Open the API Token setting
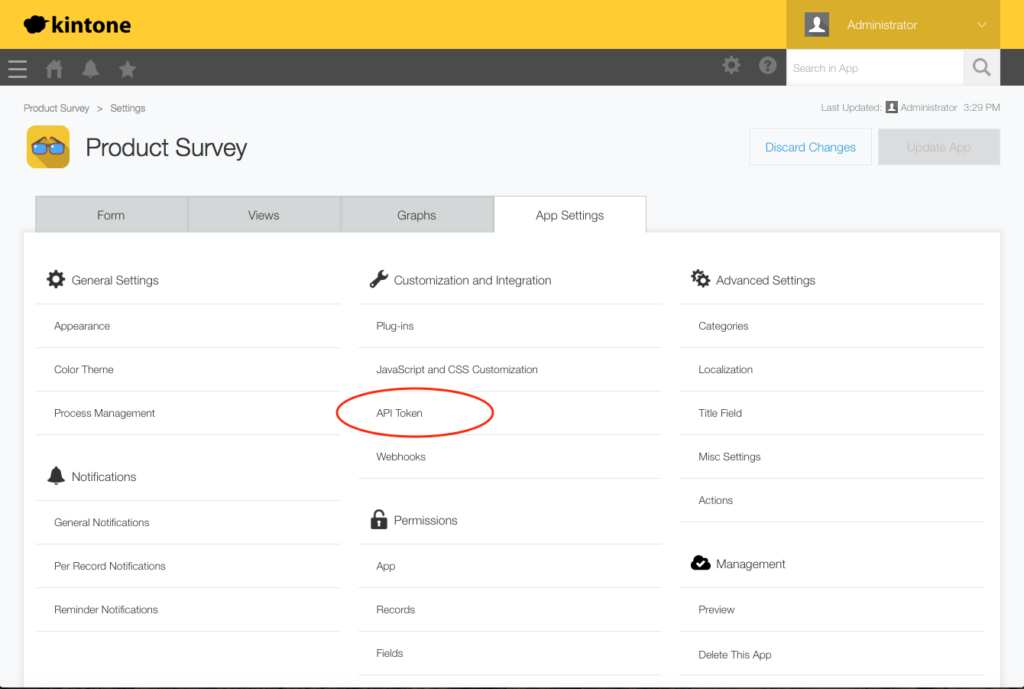Viewport: 1024px width, 689px height. tap(399, 413)
